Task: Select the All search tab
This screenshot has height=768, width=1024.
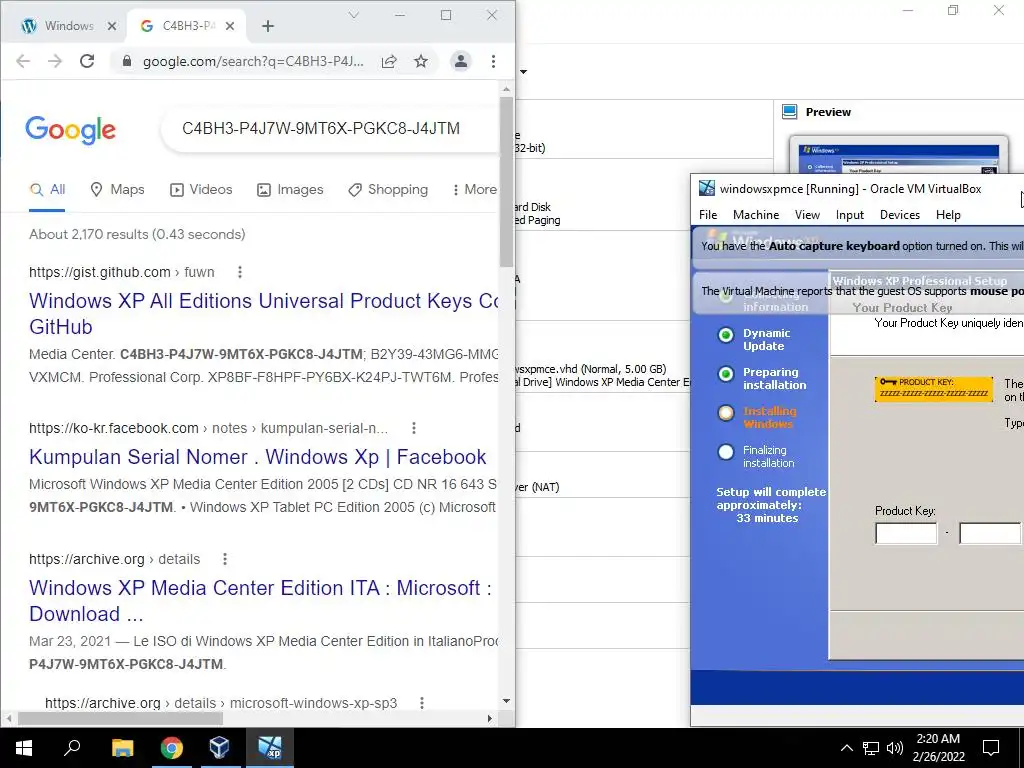Action: tap(48, 189)
